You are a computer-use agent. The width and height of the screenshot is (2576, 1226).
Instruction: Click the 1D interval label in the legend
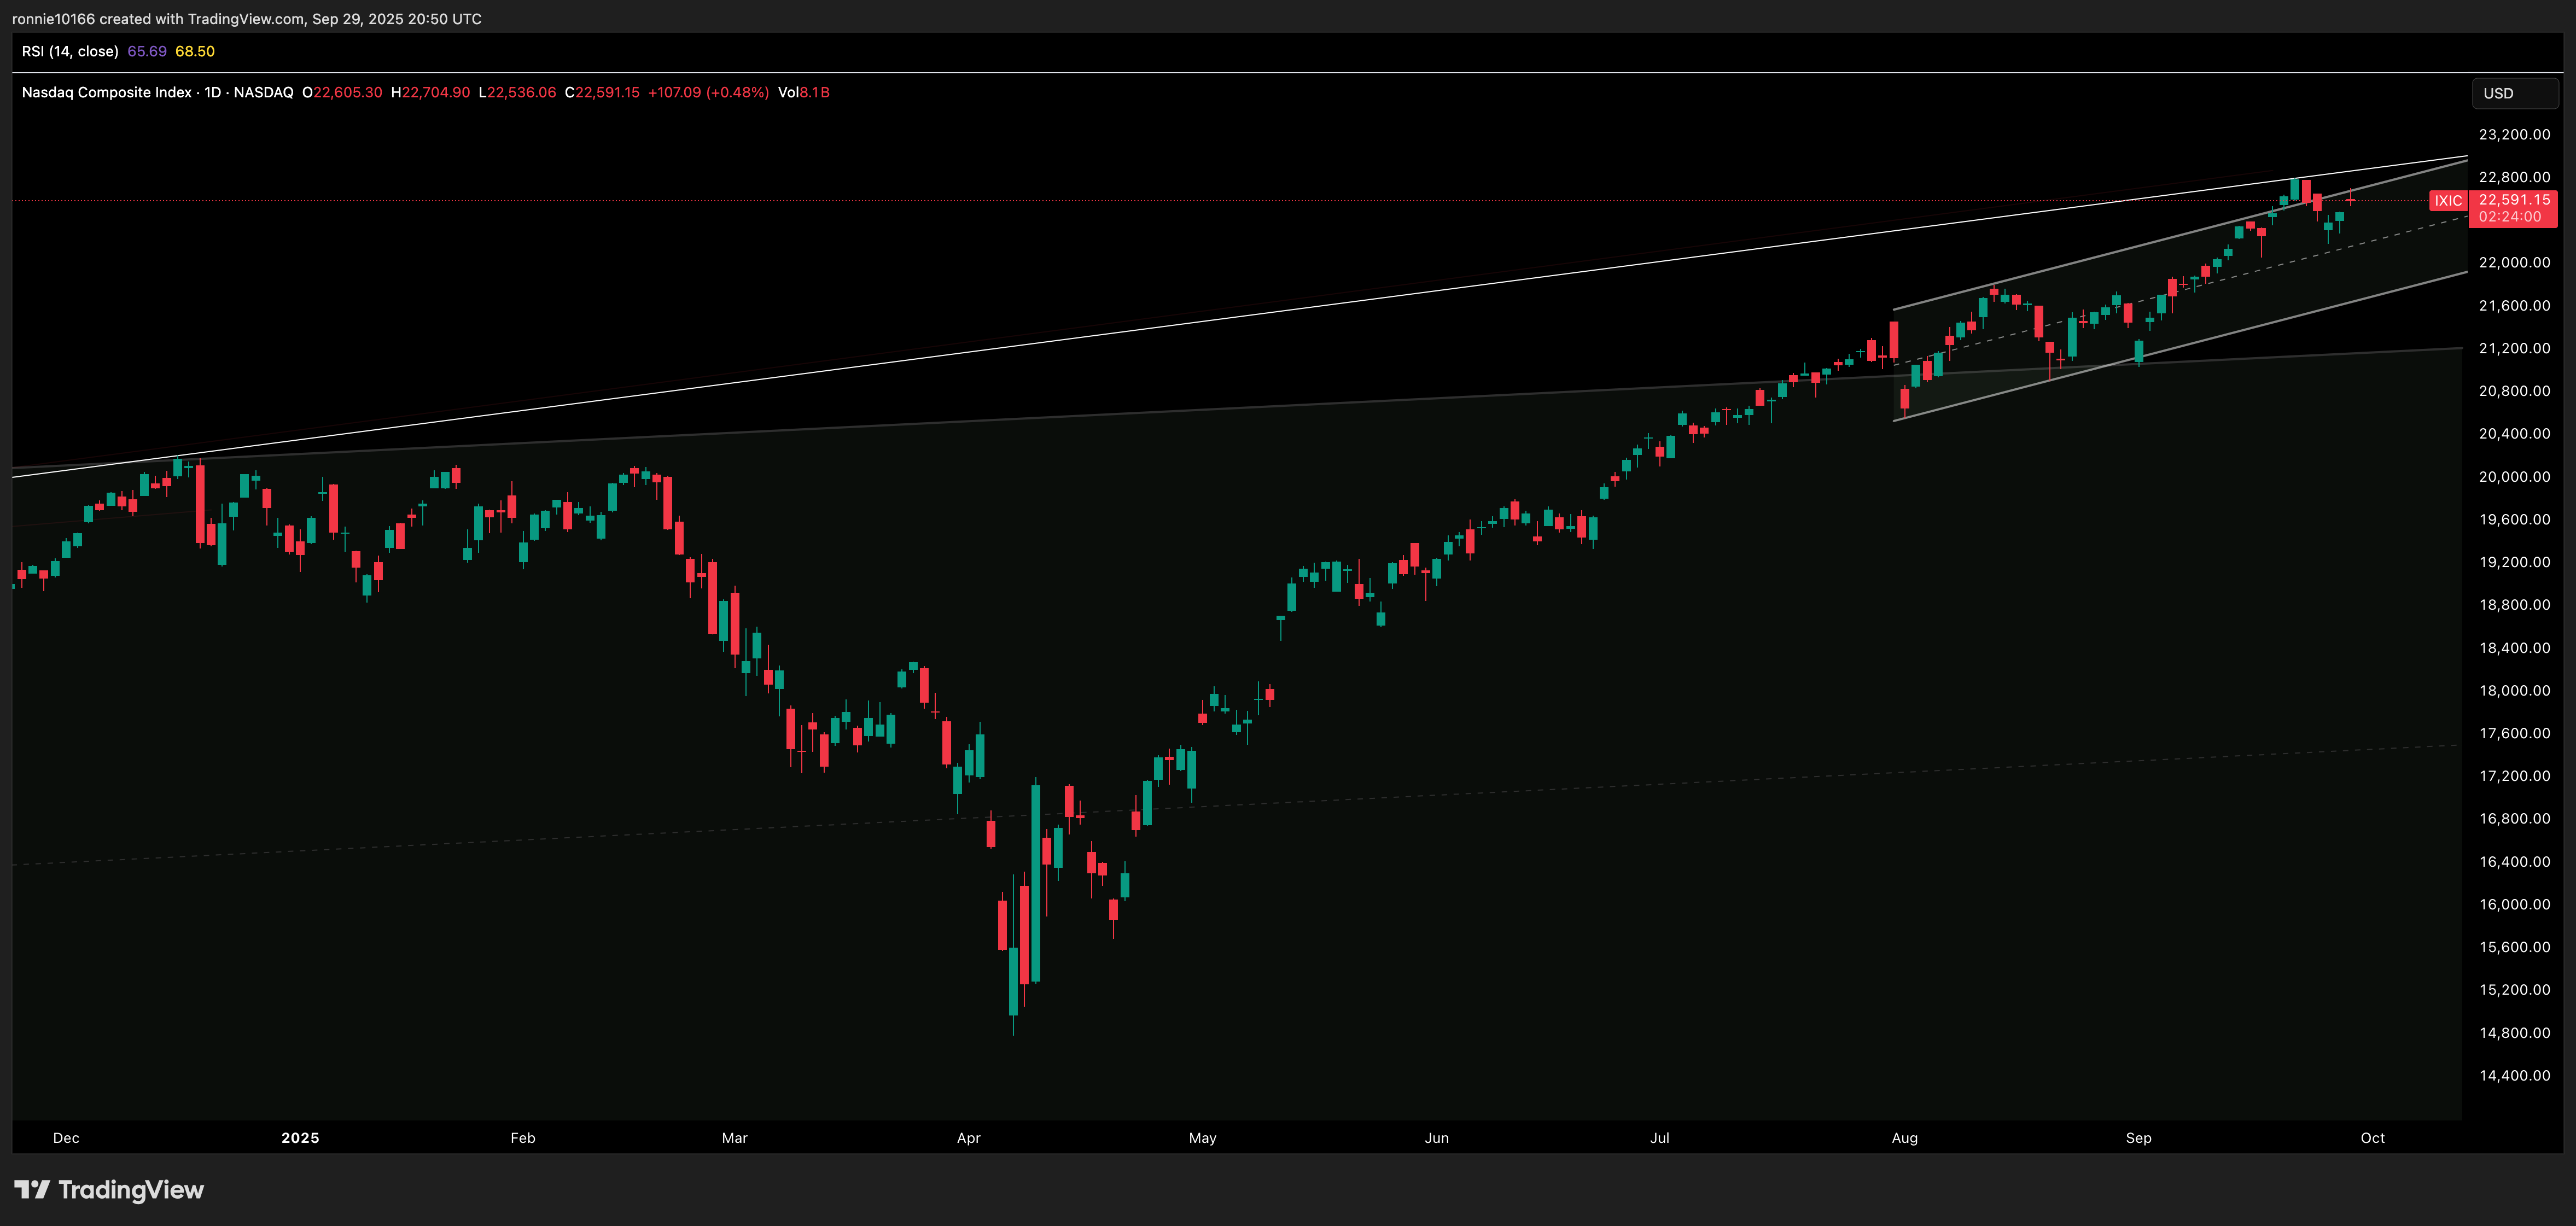(213, 92)
